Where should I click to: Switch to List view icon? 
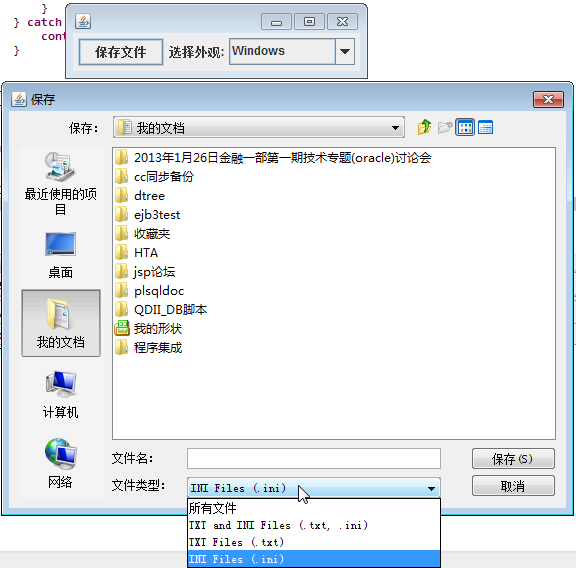(465, 127)
